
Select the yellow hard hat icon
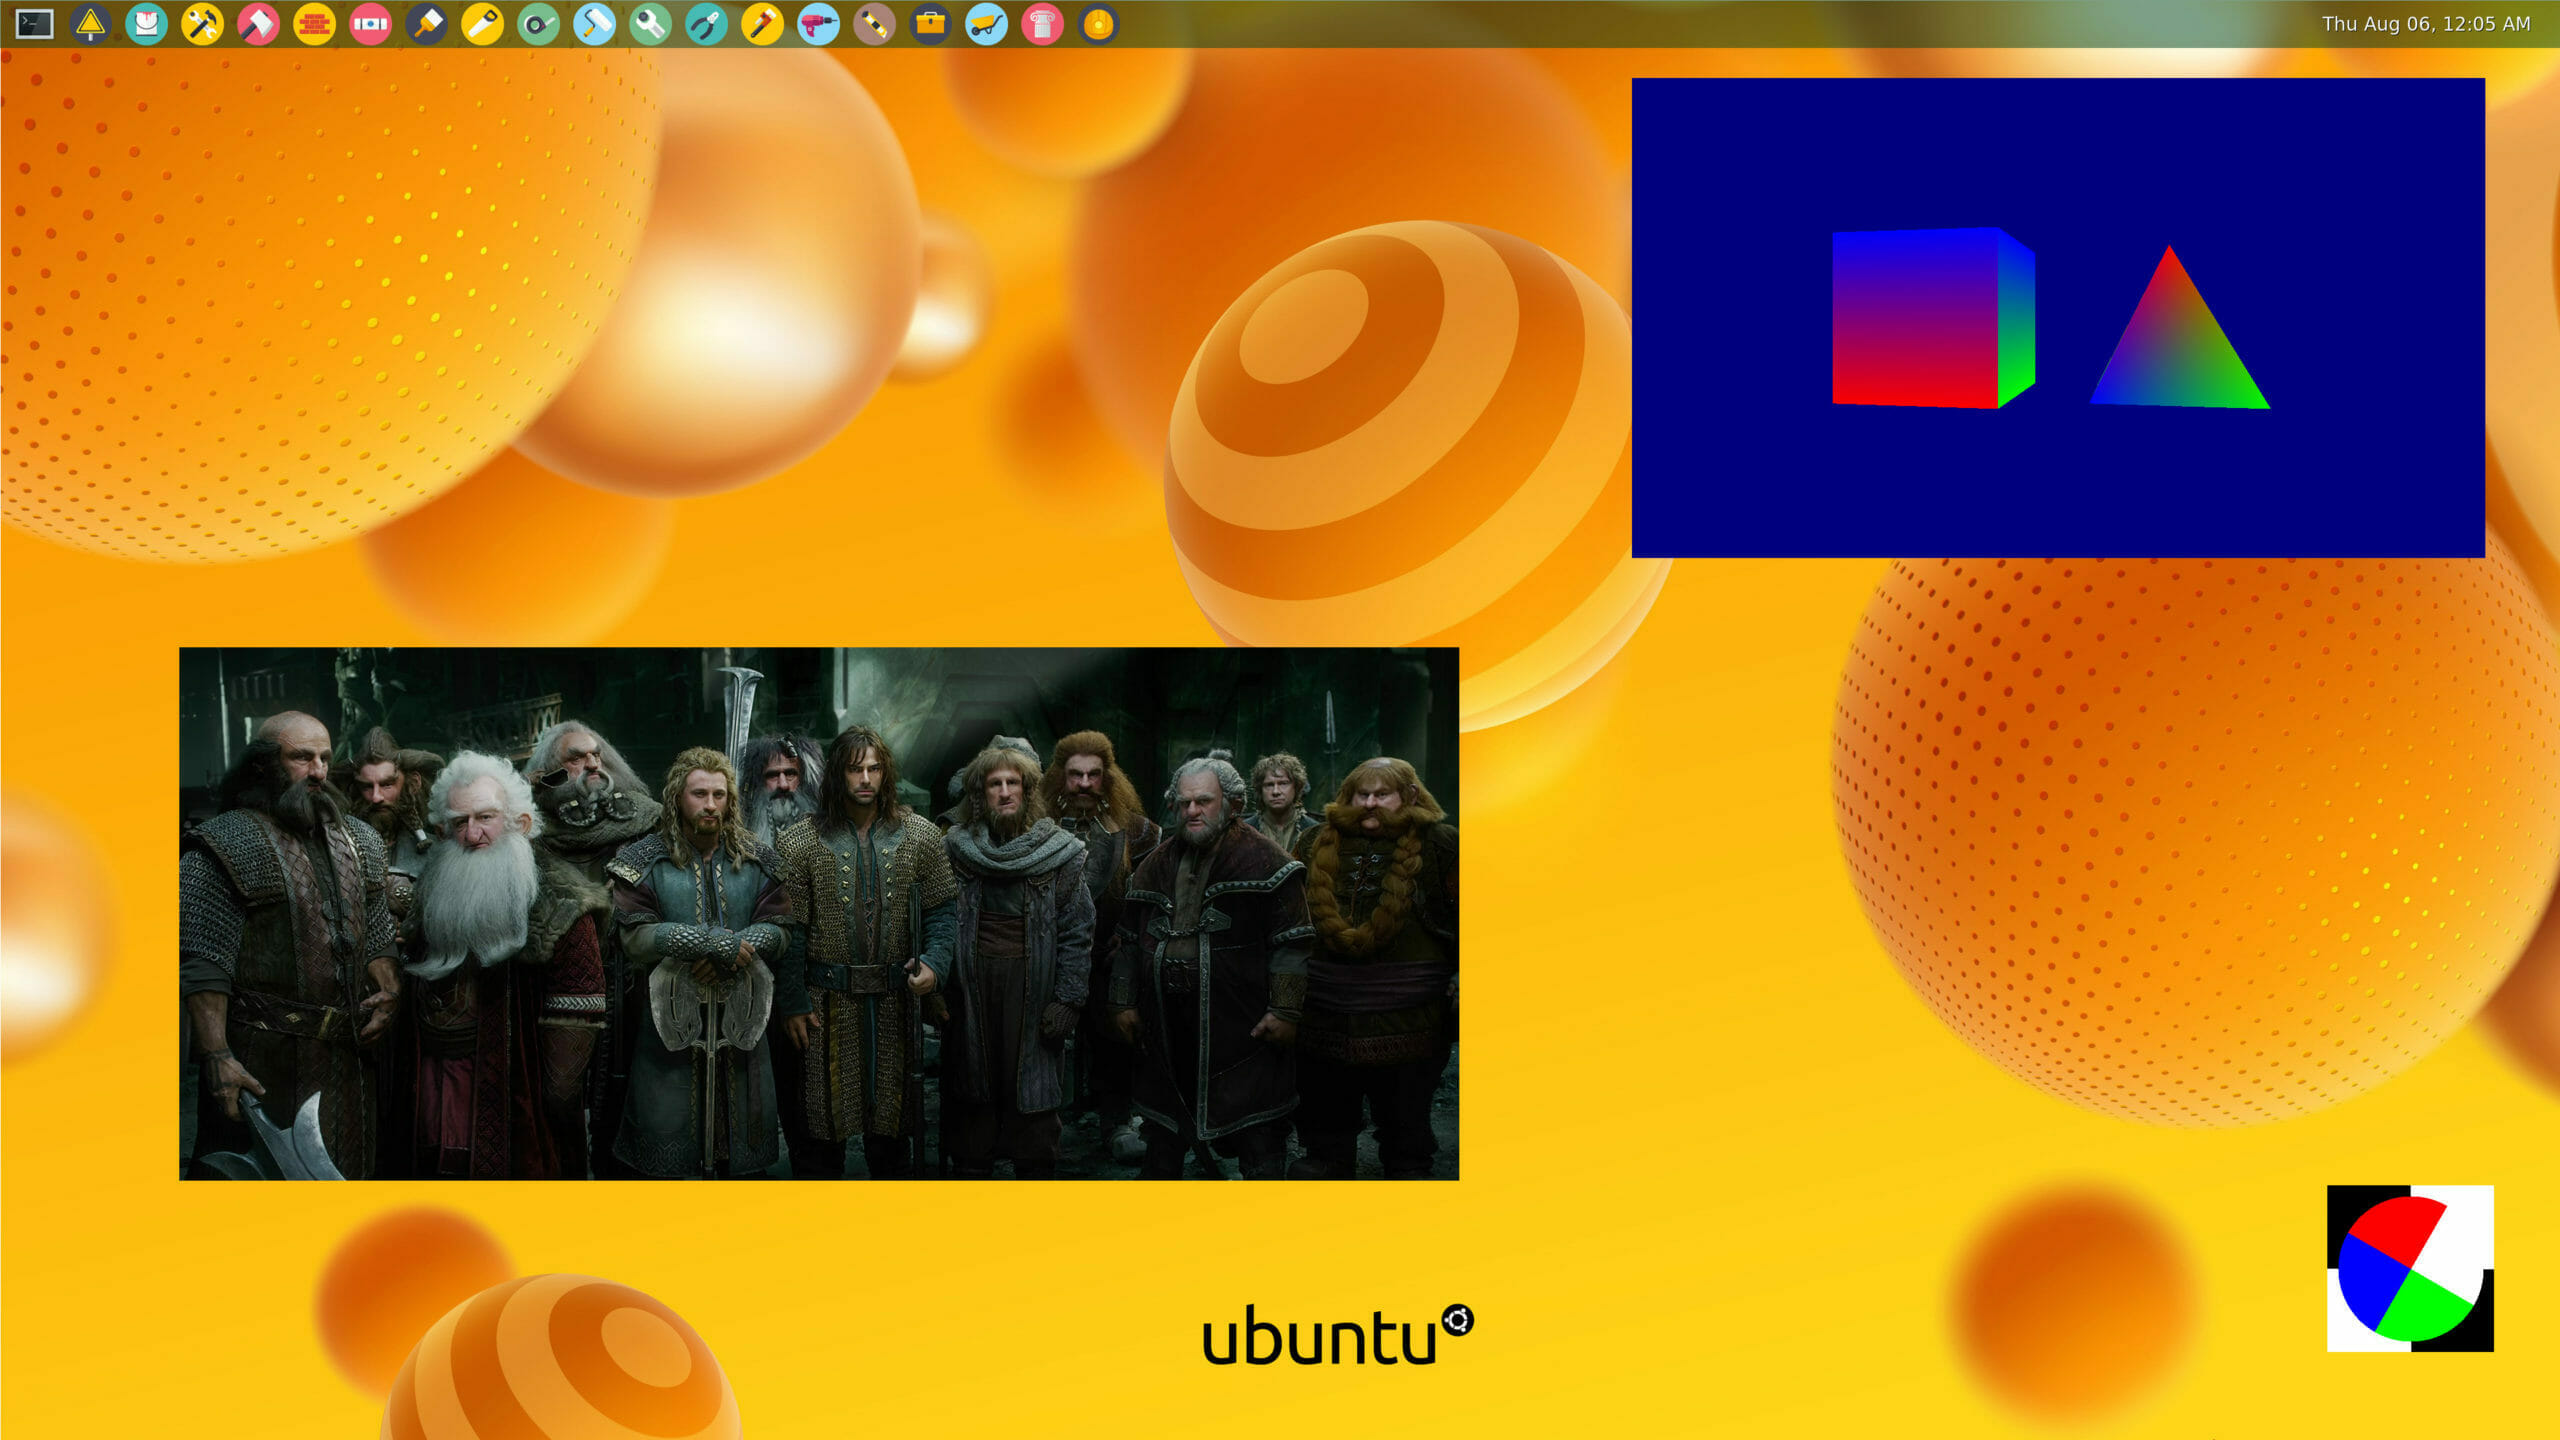(x=1098, y=24)
